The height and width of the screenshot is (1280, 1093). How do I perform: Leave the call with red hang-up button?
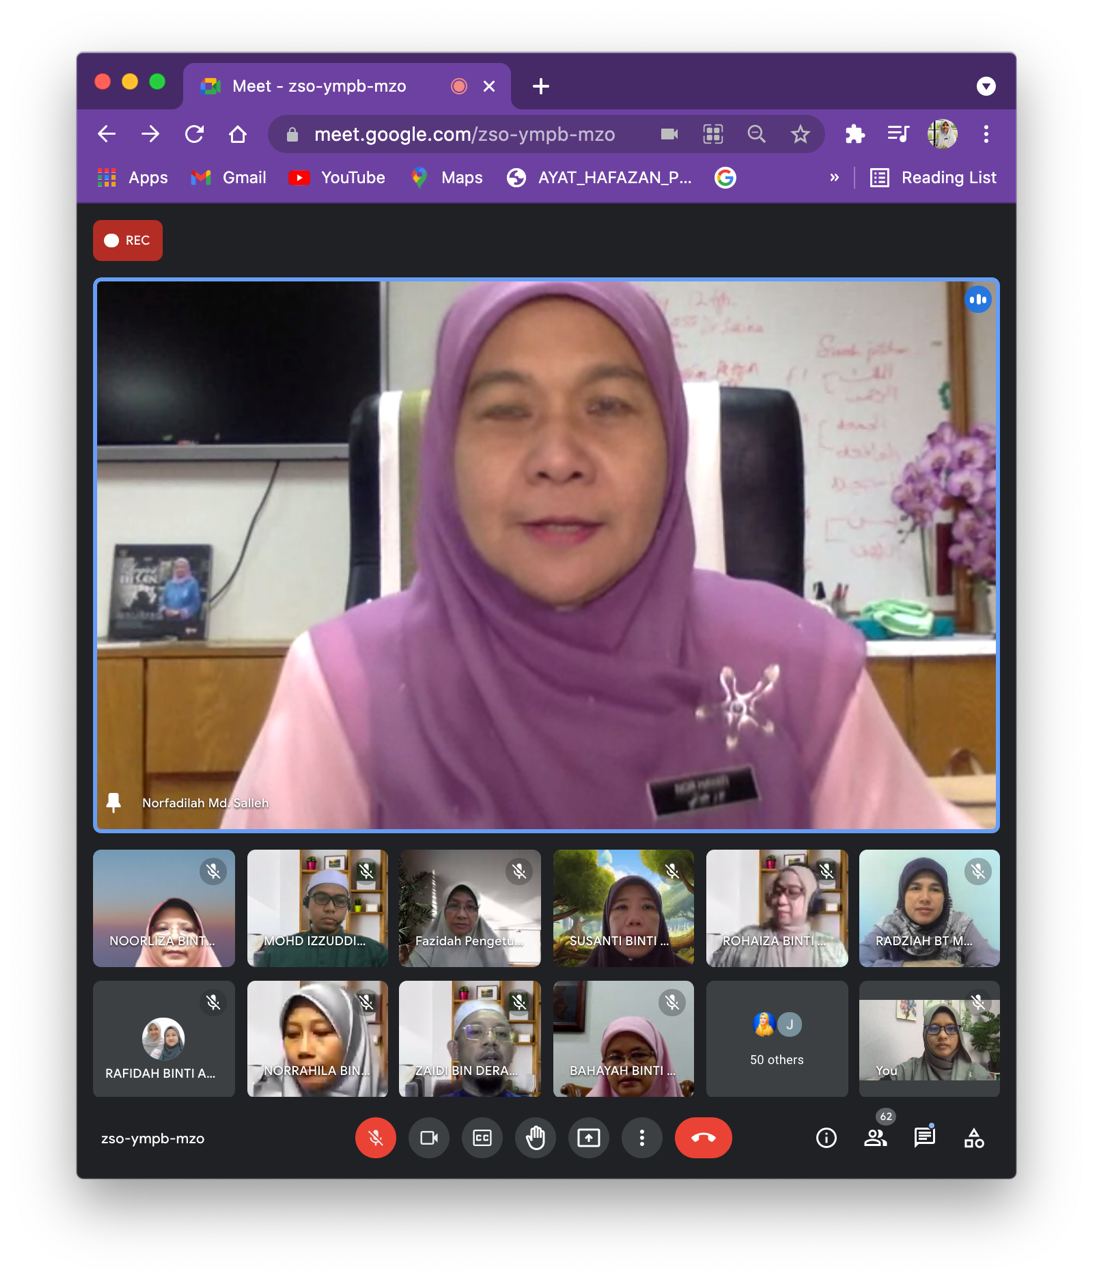click(x=703, y=1138)
